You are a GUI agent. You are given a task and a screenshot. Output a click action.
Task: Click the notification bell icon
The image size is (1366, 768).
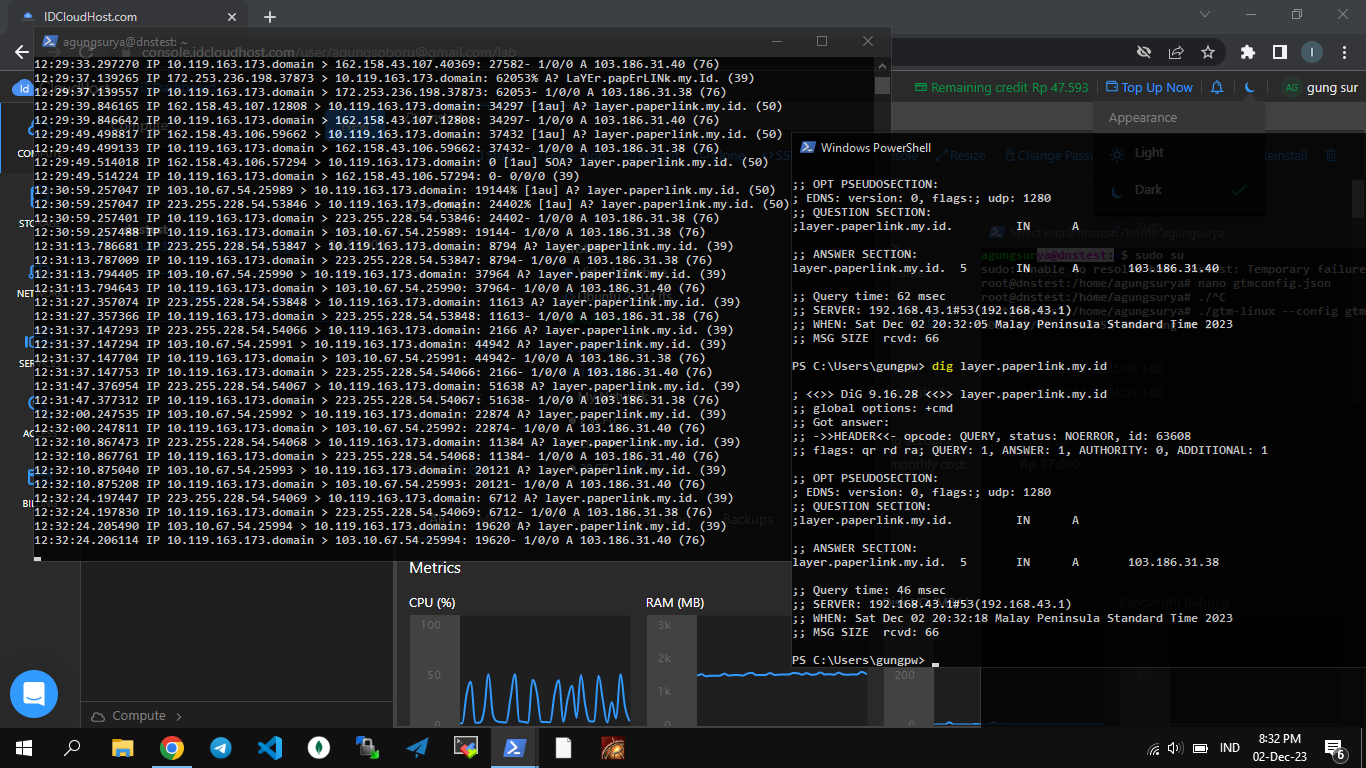[x=1217, y=88]
